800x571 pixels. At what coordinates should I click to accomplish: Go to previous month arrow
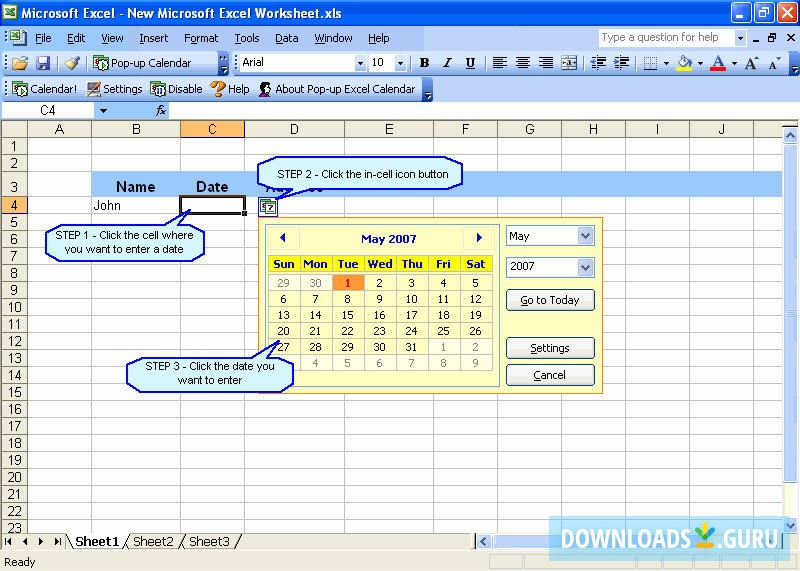tap(283, 238)
